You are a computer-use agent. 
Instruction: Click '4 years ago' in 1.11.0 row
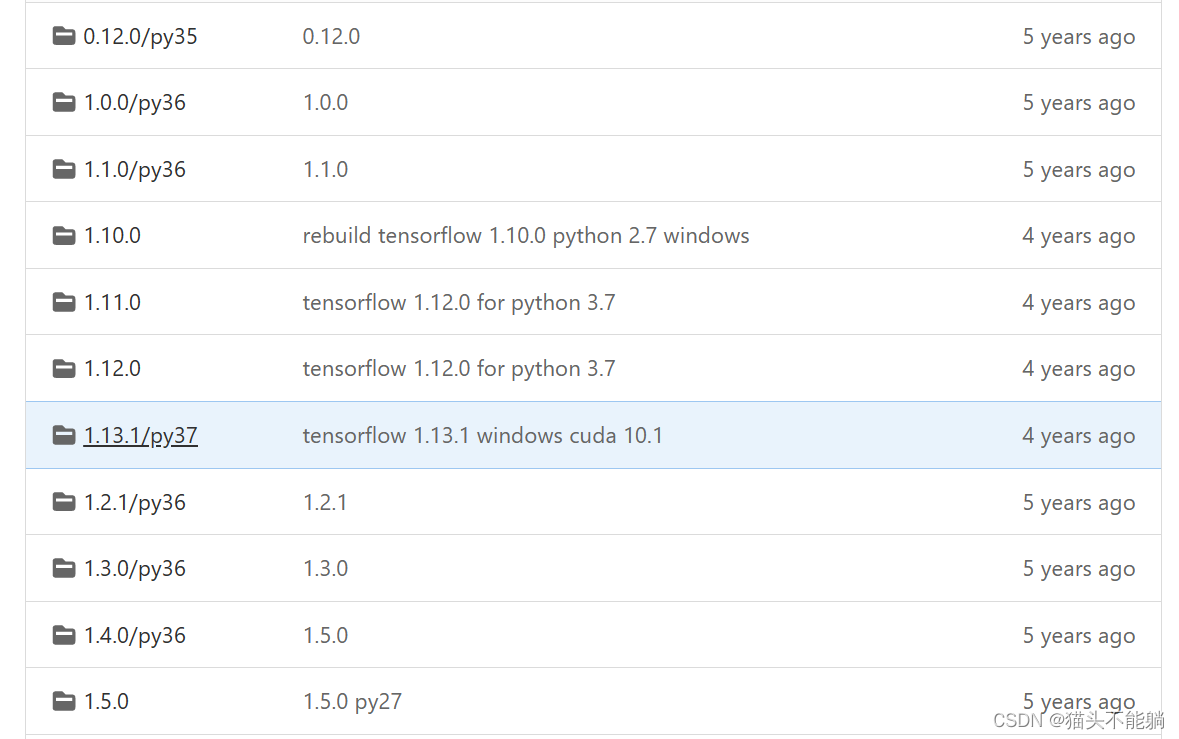point(1078,303)
